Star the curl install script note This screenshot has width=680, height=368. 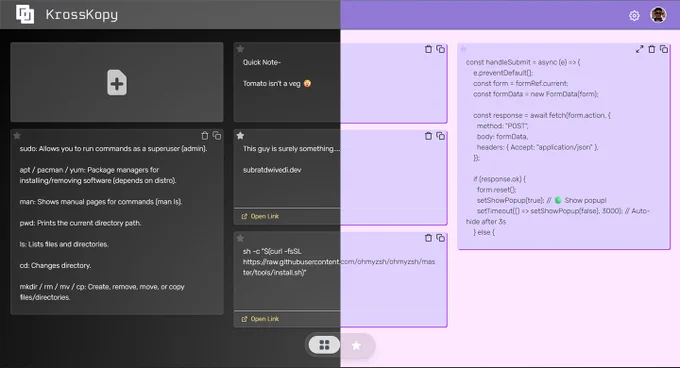click(x=240, y=238)
